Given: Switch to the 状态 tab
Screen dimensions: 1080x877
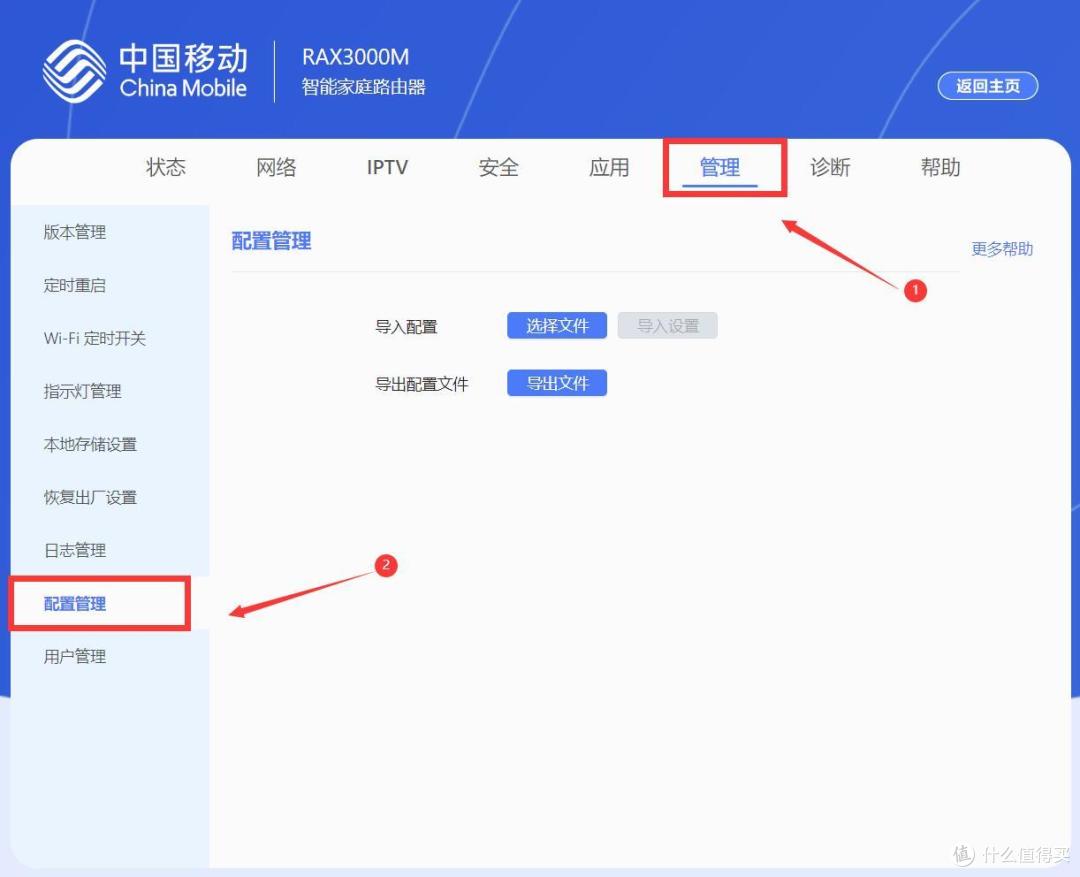Looking at the screenshot, I should point(165,168).
